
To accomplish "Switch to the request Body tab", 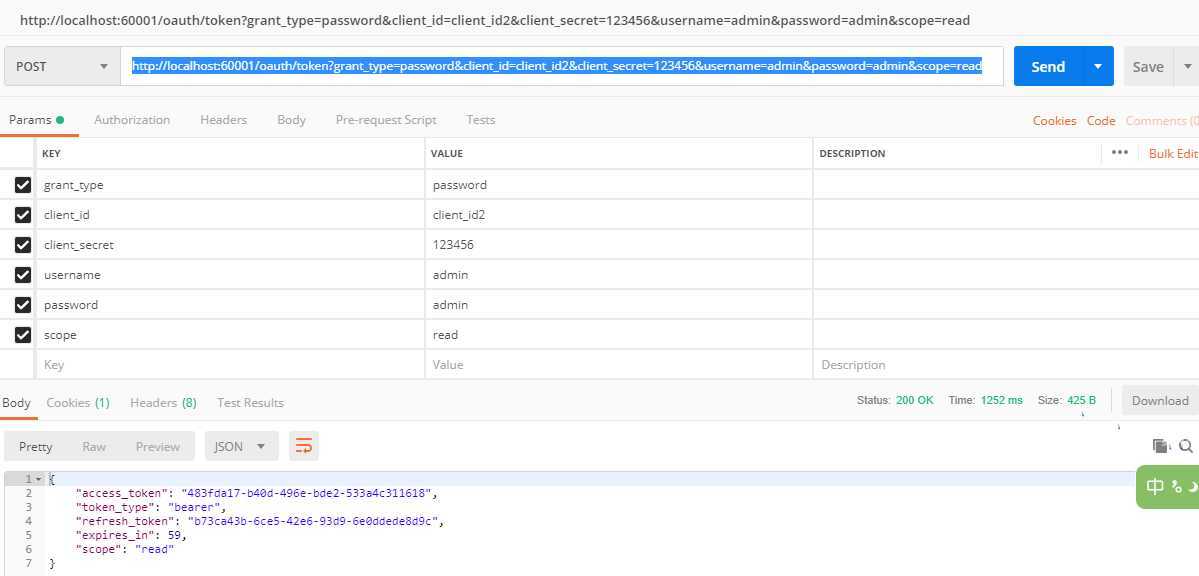I will [291, 119].
